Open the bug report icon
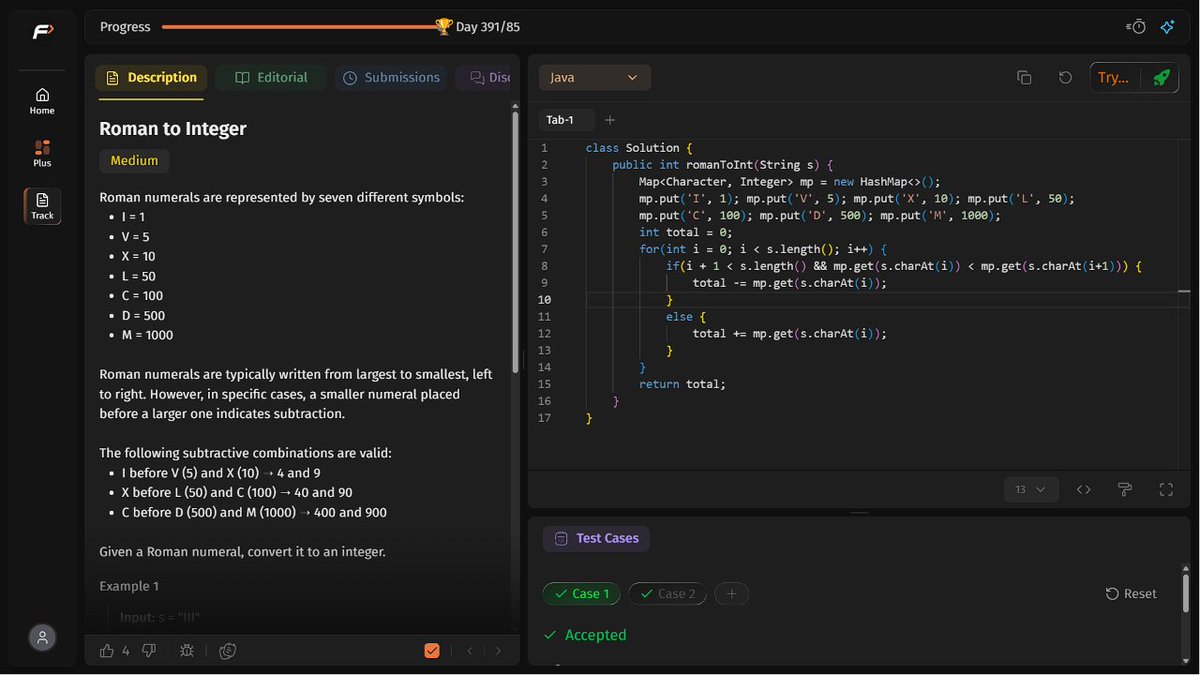 click(187, 650)
